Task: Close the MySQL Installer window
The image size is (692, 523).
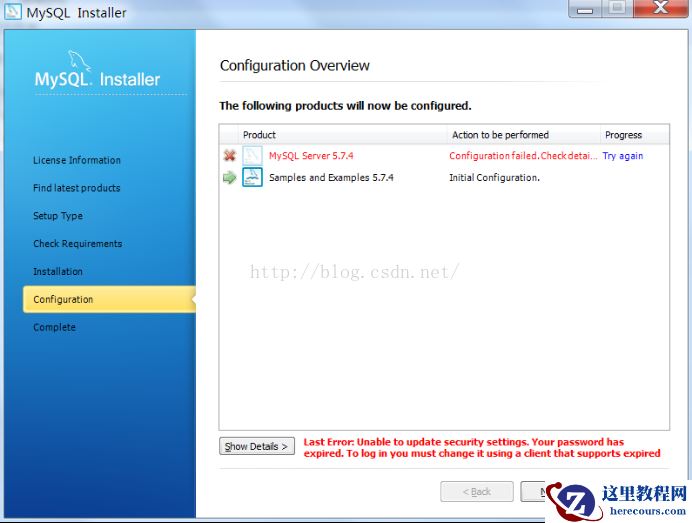Action: (x=660, y=8)
